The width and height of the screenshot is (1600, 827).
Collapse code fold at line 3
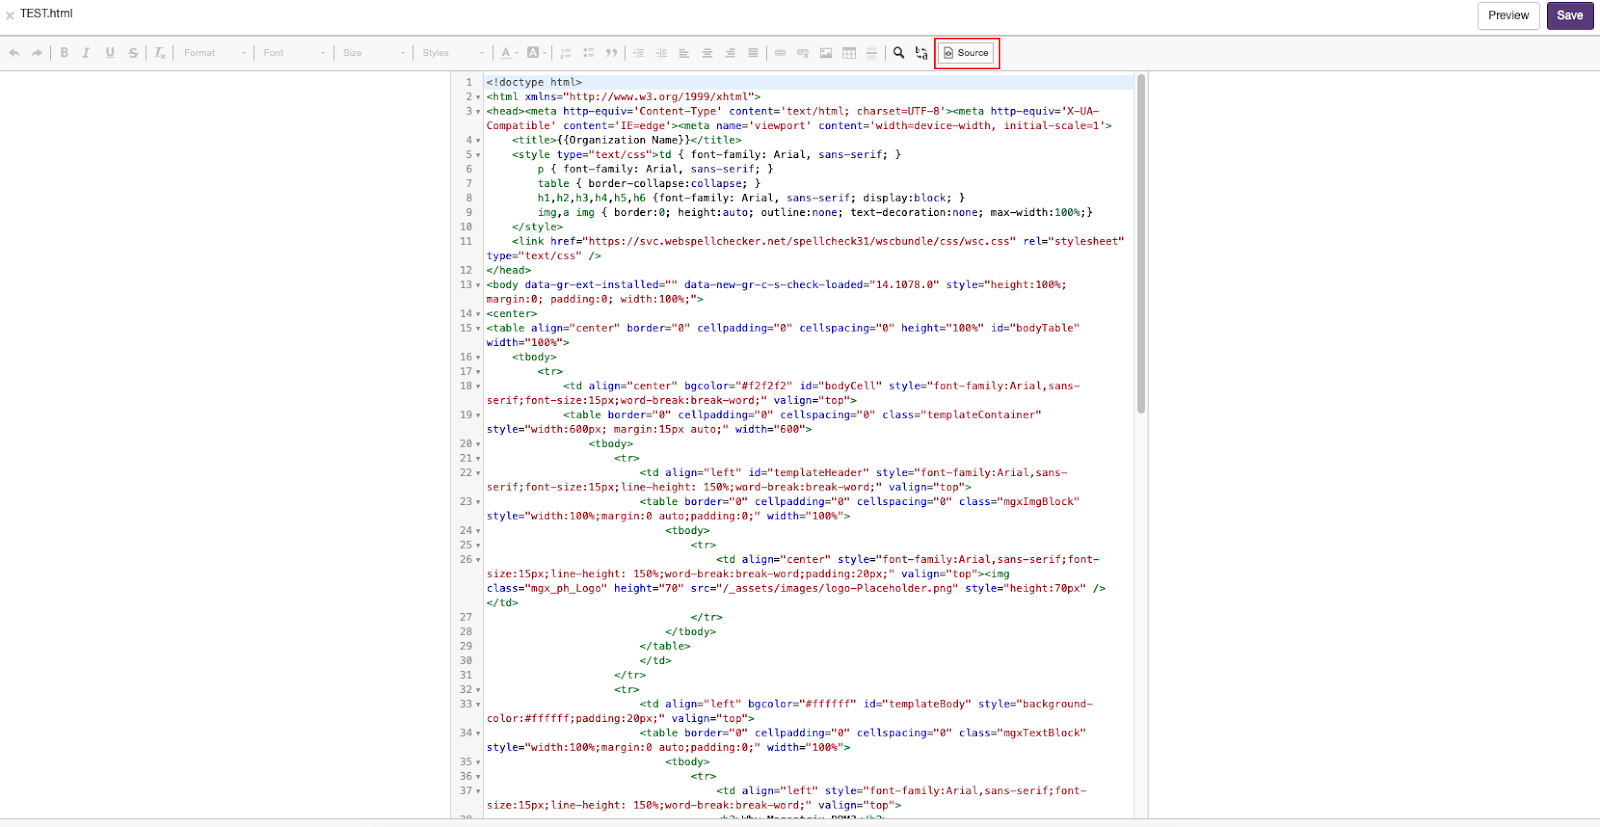pos(479,112)
